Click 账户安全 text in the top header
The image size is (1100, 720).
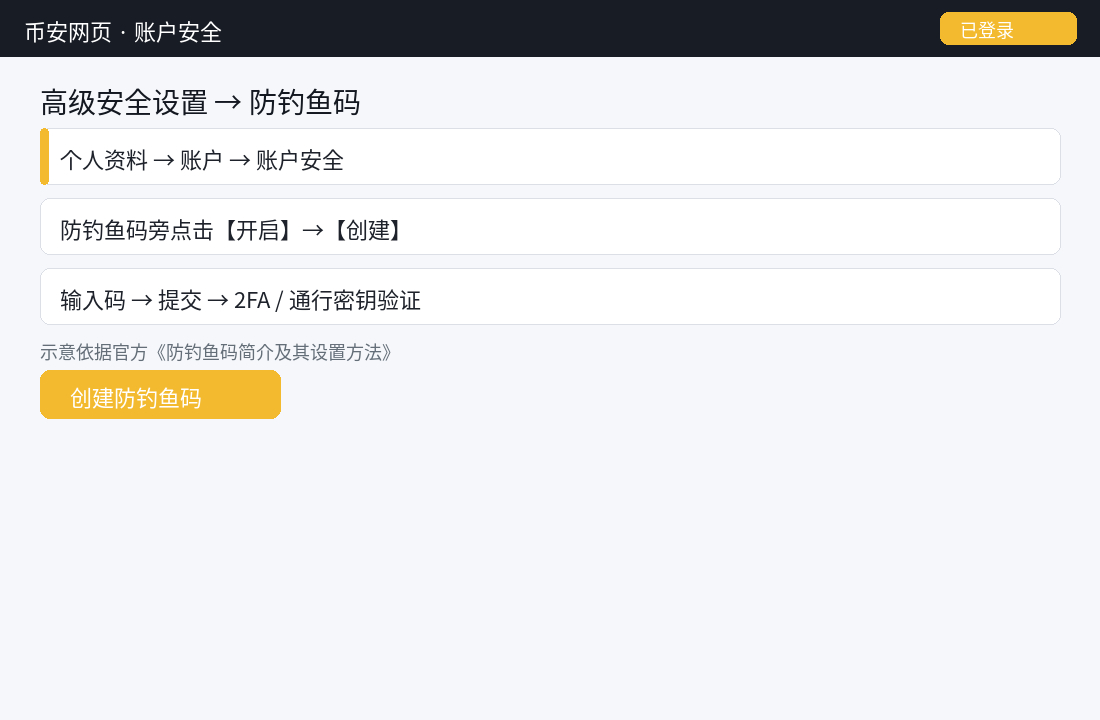click(x=177, y=32)
